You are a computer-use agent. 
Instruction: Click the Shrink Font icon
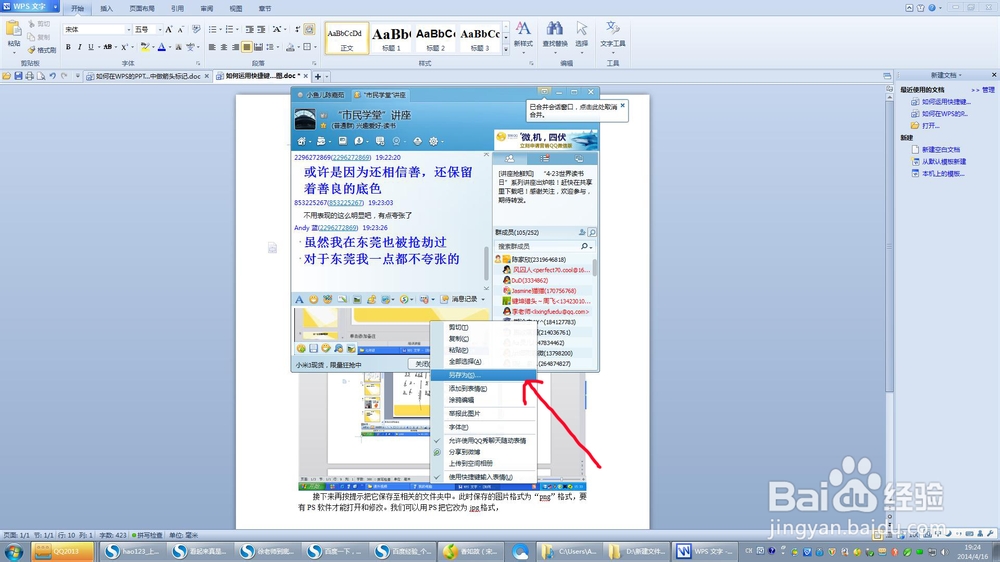180,29
